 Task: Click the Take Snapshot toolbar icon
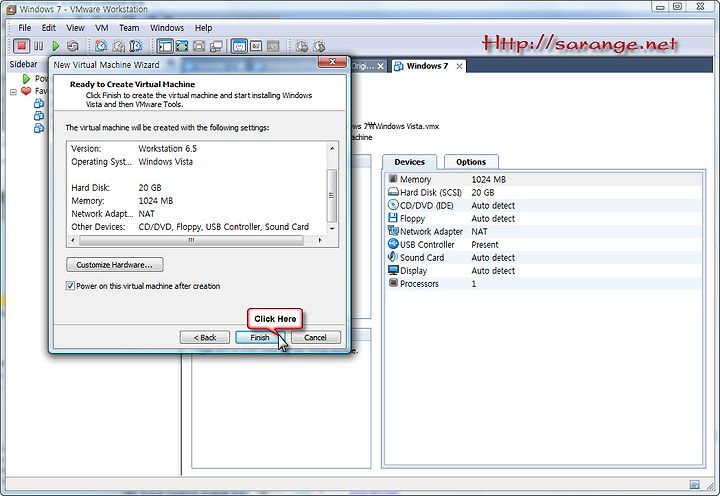[101, 46]
